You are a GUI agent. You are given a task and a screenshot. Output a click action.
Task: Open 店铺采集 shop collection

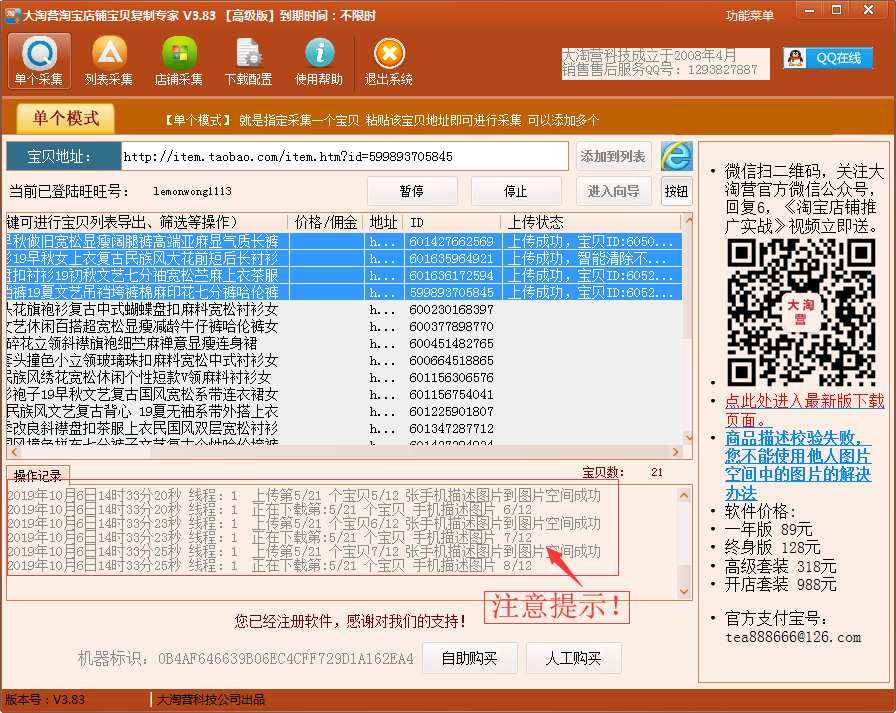click(179, 61)
